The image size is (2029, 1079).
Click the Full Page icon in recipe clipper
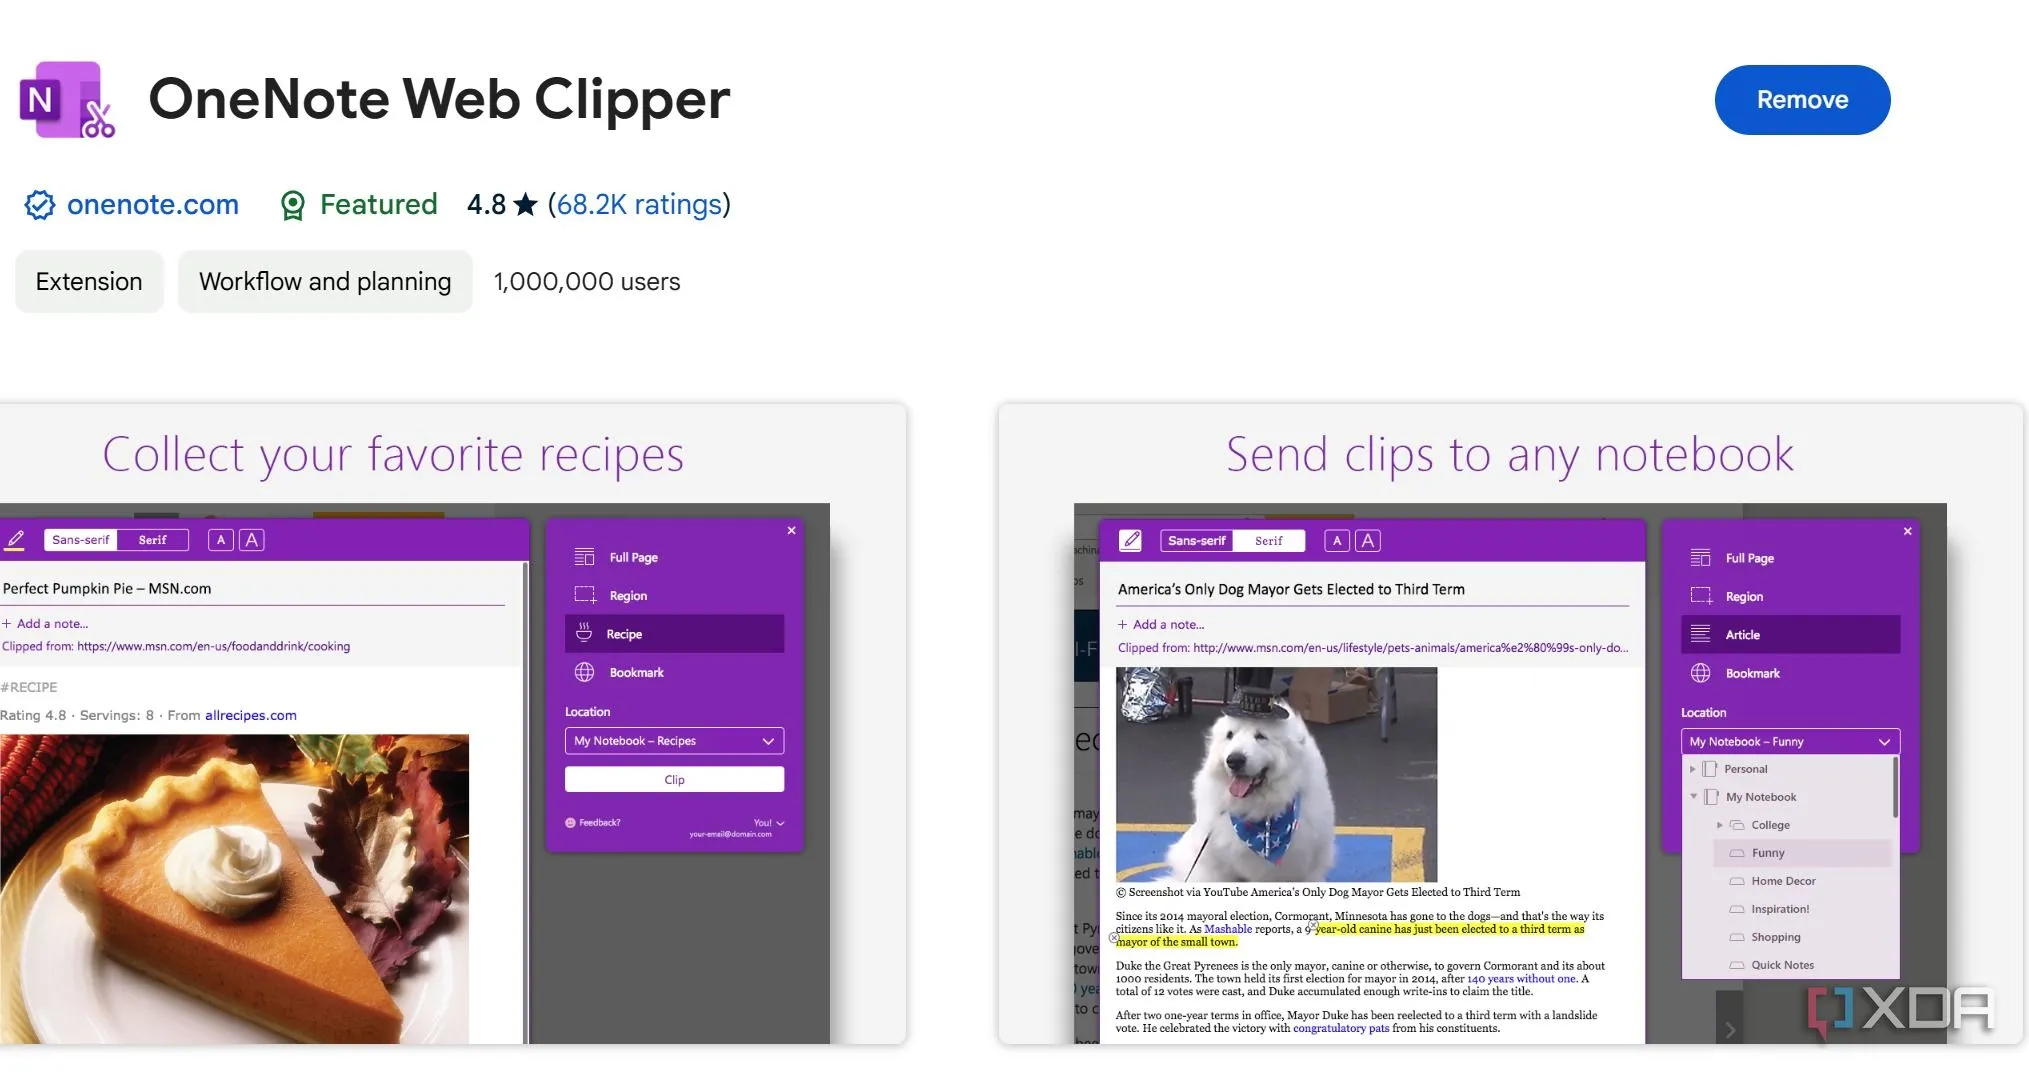(x=585, y=557)
